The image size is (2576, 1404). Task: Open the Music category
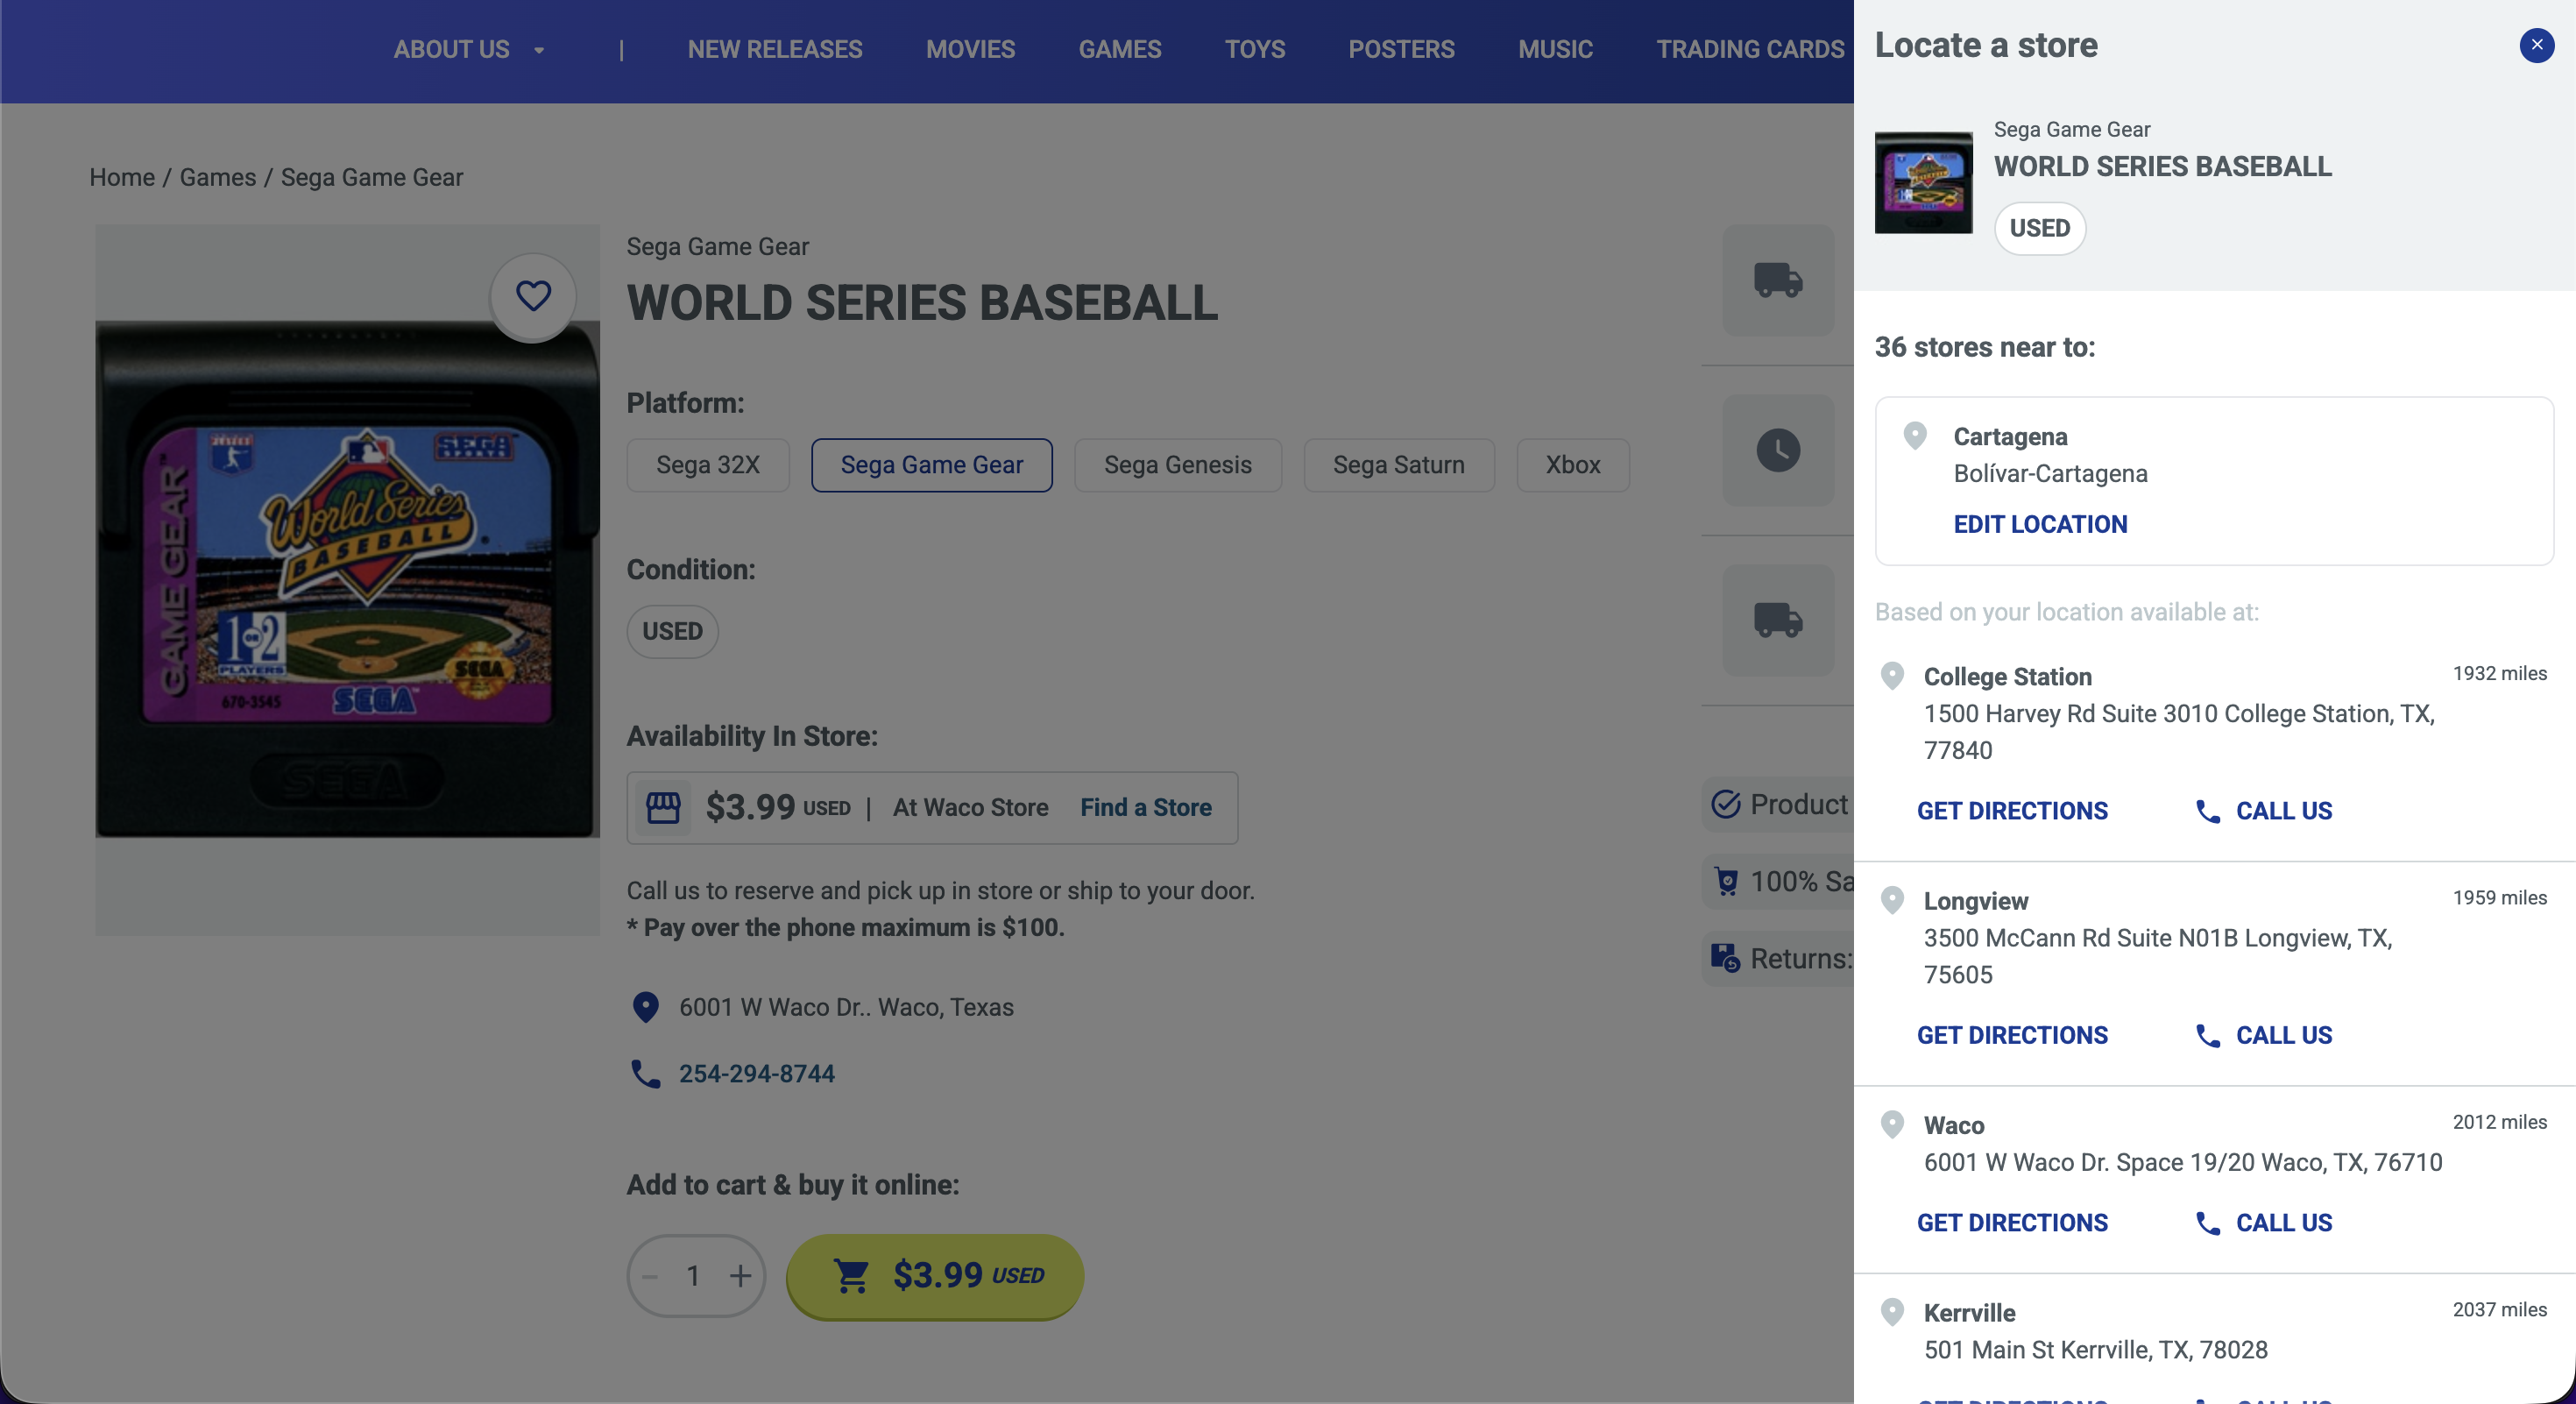coord(1555,50)
